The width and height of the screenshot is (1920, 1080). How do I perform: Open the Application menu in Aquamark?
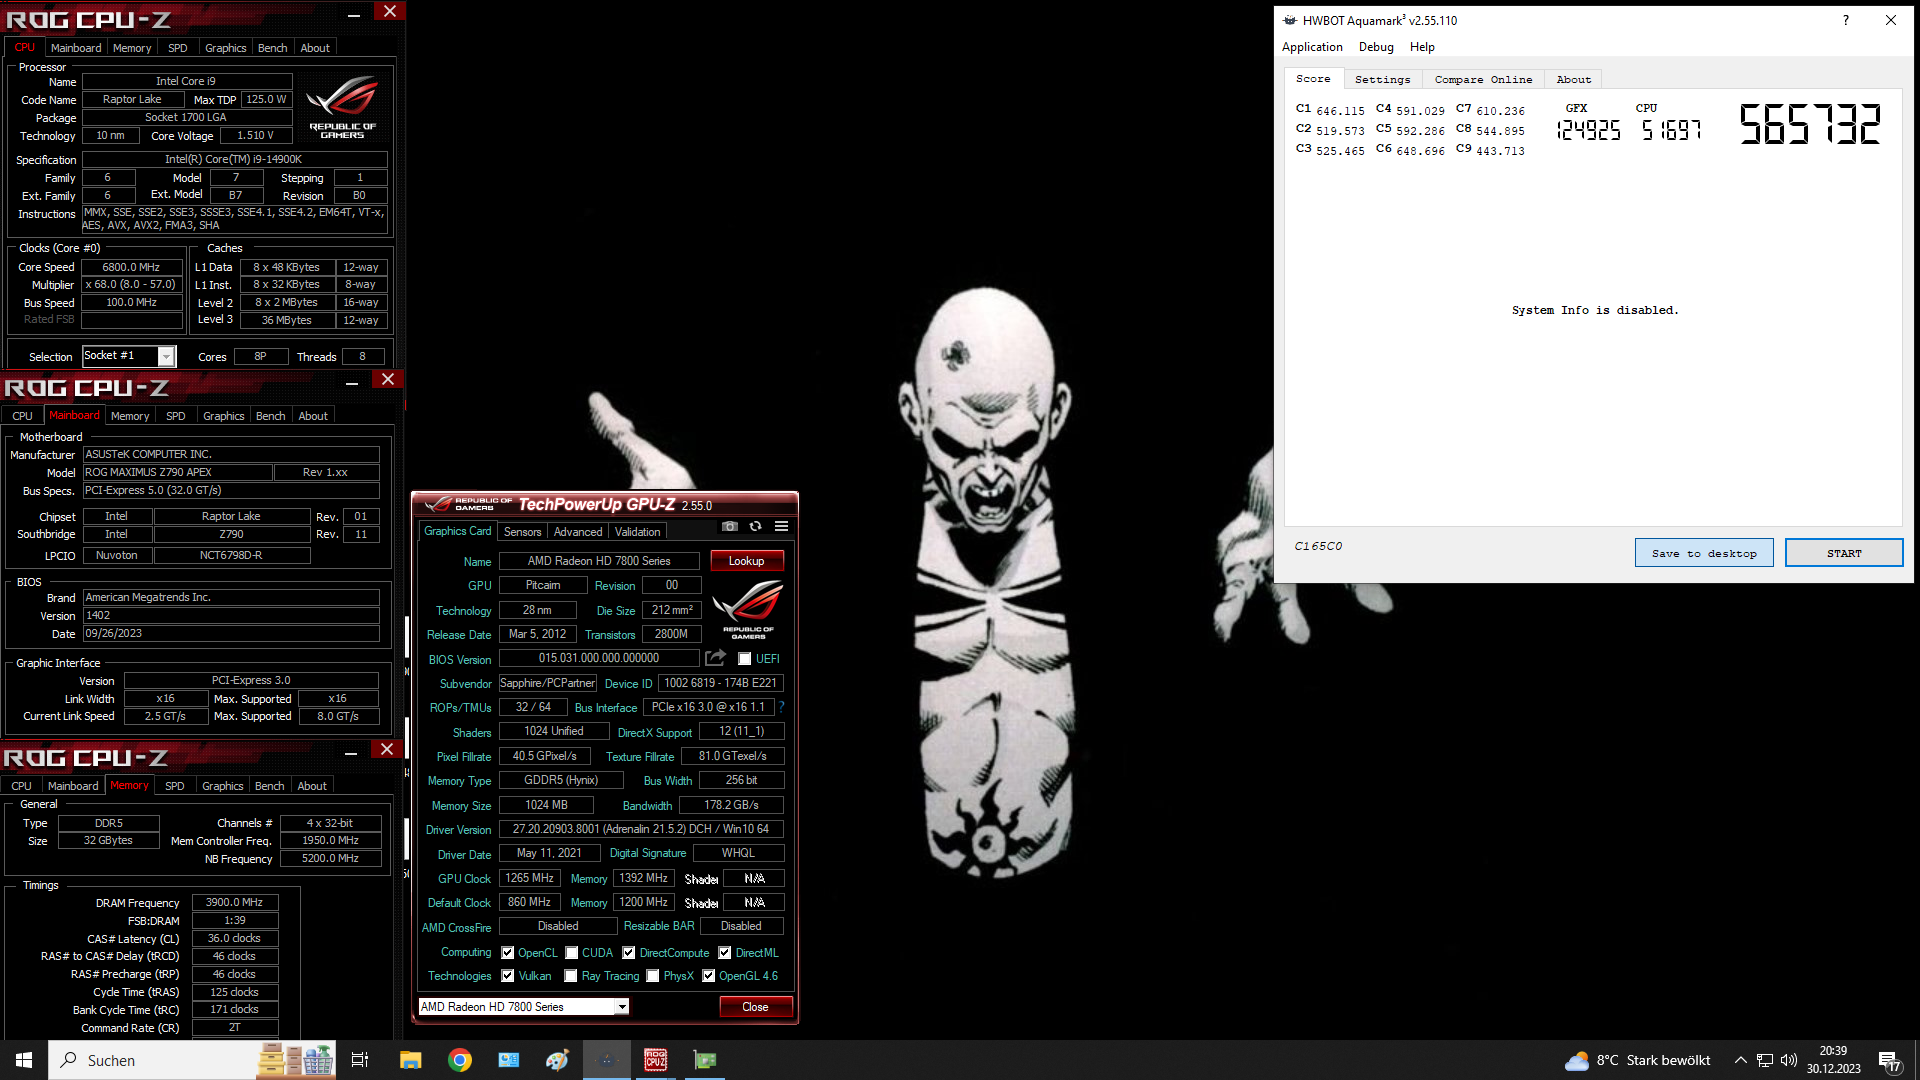tap(1312, 47)
